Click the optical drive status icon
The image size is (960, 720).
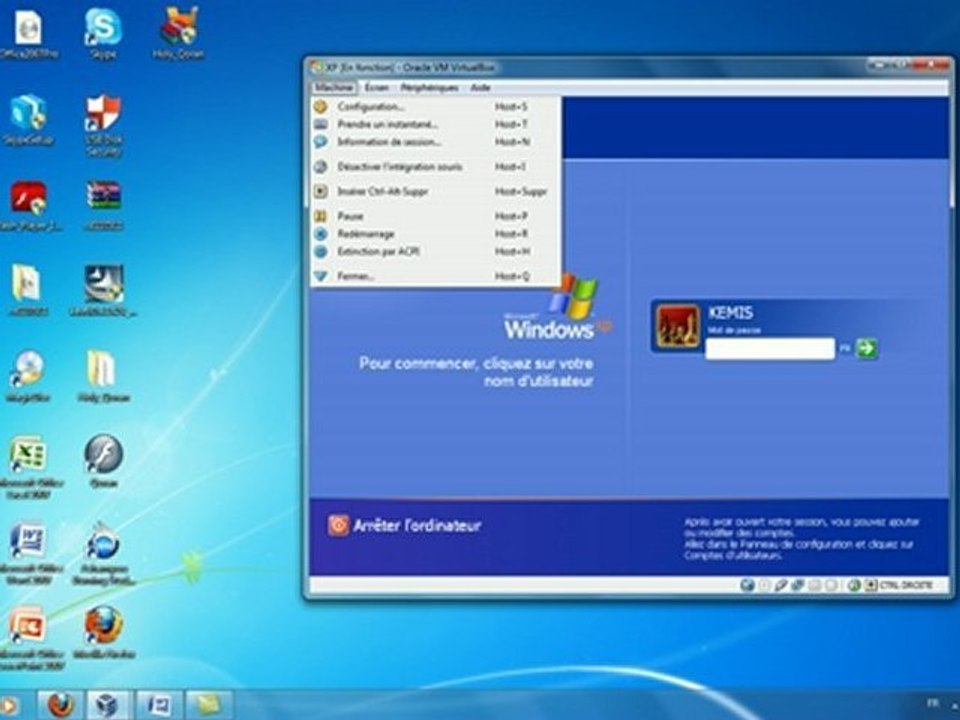(765, 585)
